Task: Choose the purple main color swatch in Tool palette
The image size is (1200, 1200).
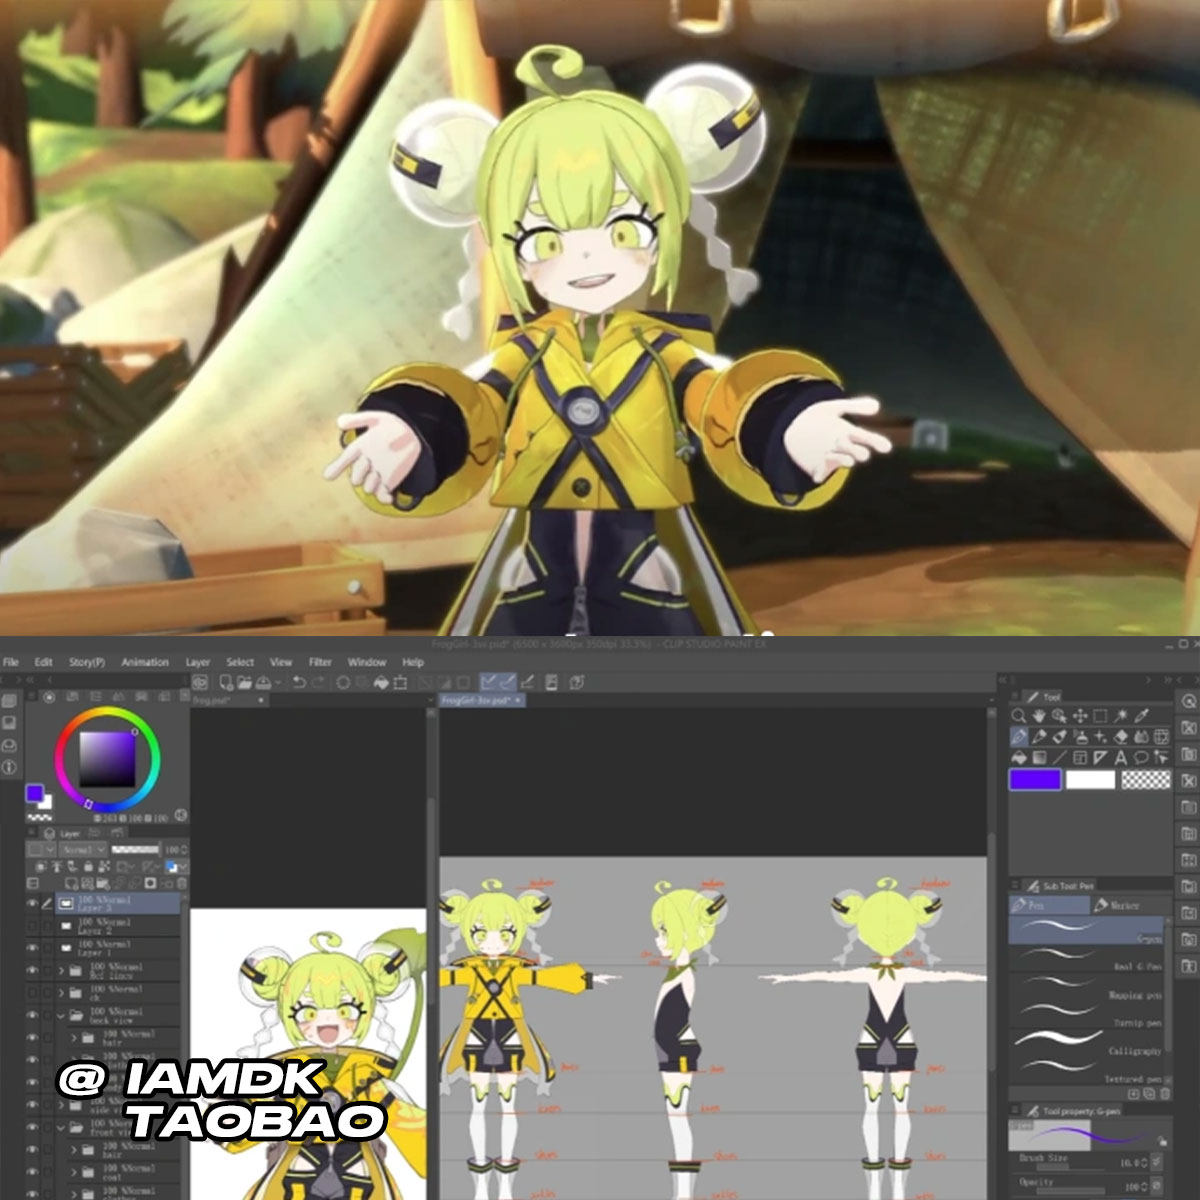Action: [1035, 780]
